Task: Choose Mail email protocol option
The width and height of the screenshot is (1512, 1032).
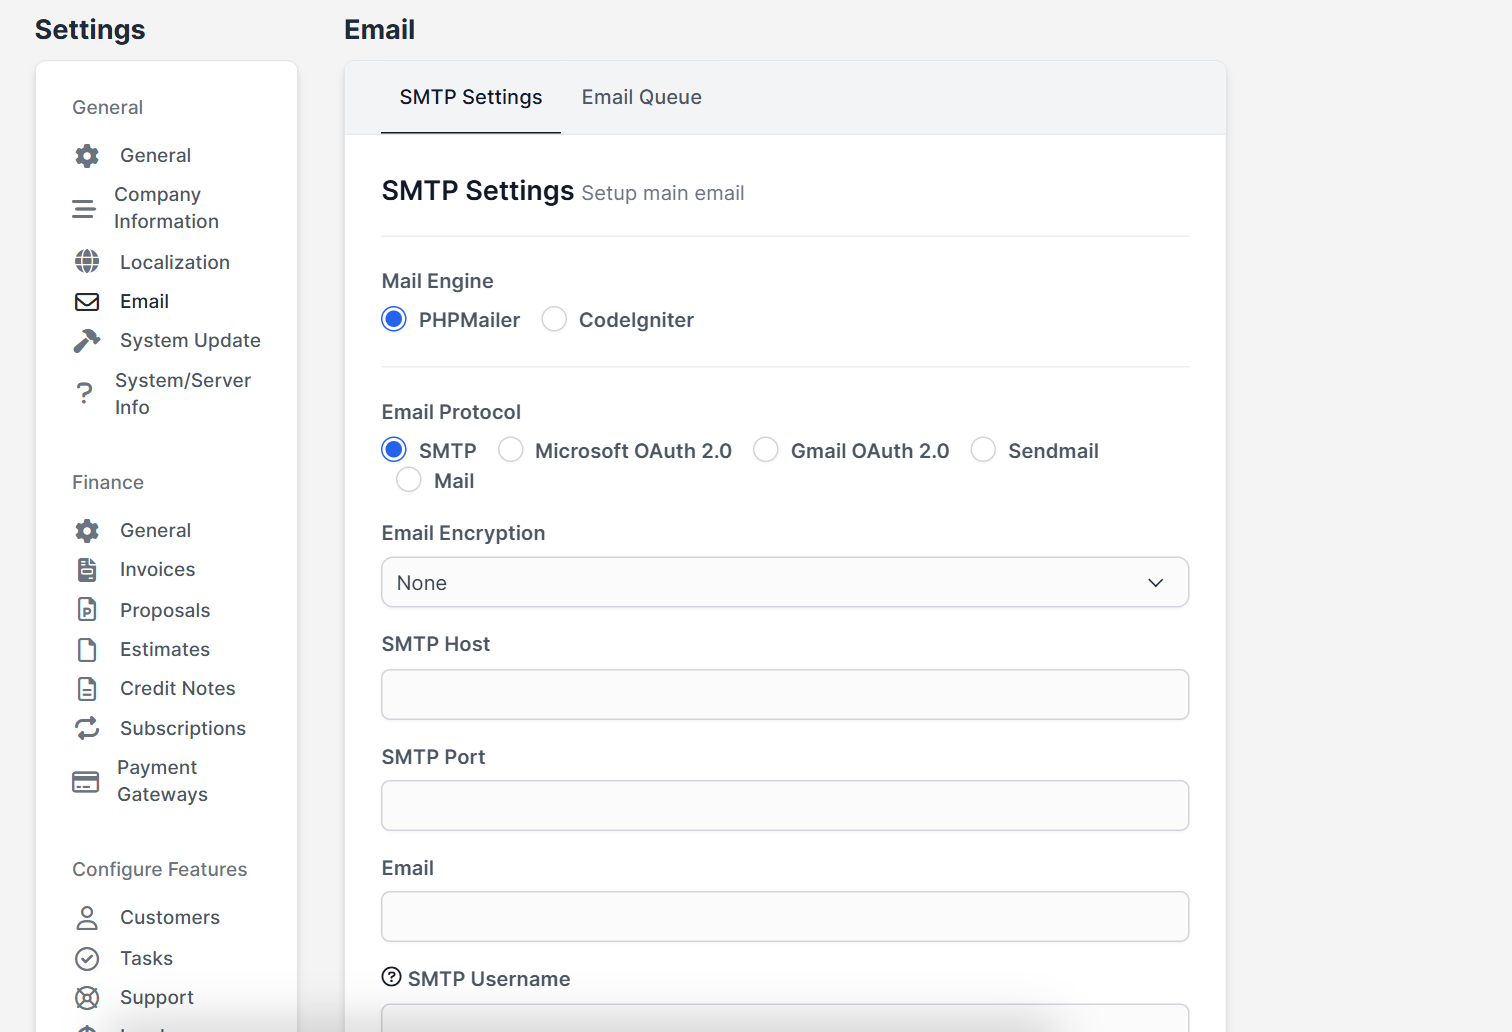Action: tap(409, 480)
